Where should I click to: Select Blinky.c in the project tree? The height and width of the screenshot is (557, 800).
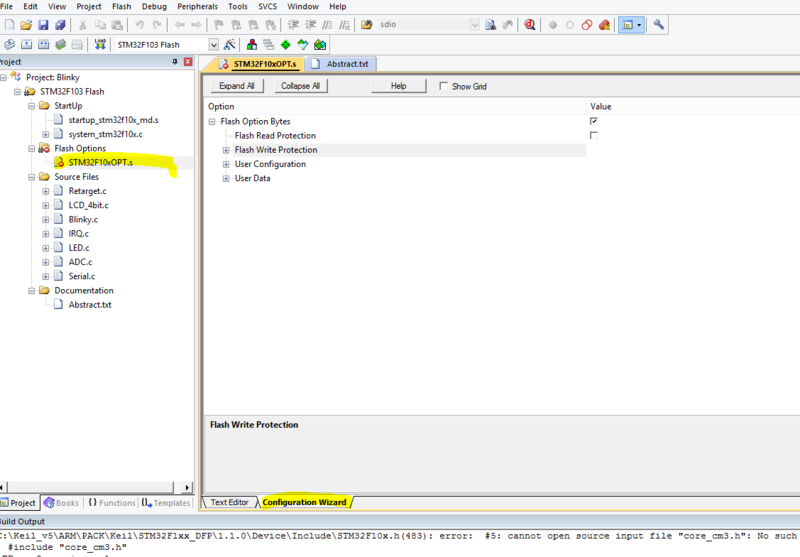82,219
